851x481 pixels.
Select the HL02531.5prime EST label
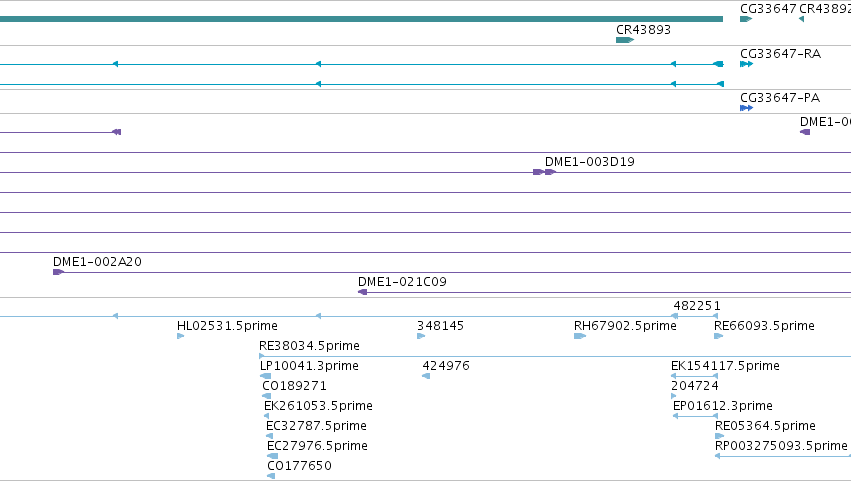(x=227, y=326)
